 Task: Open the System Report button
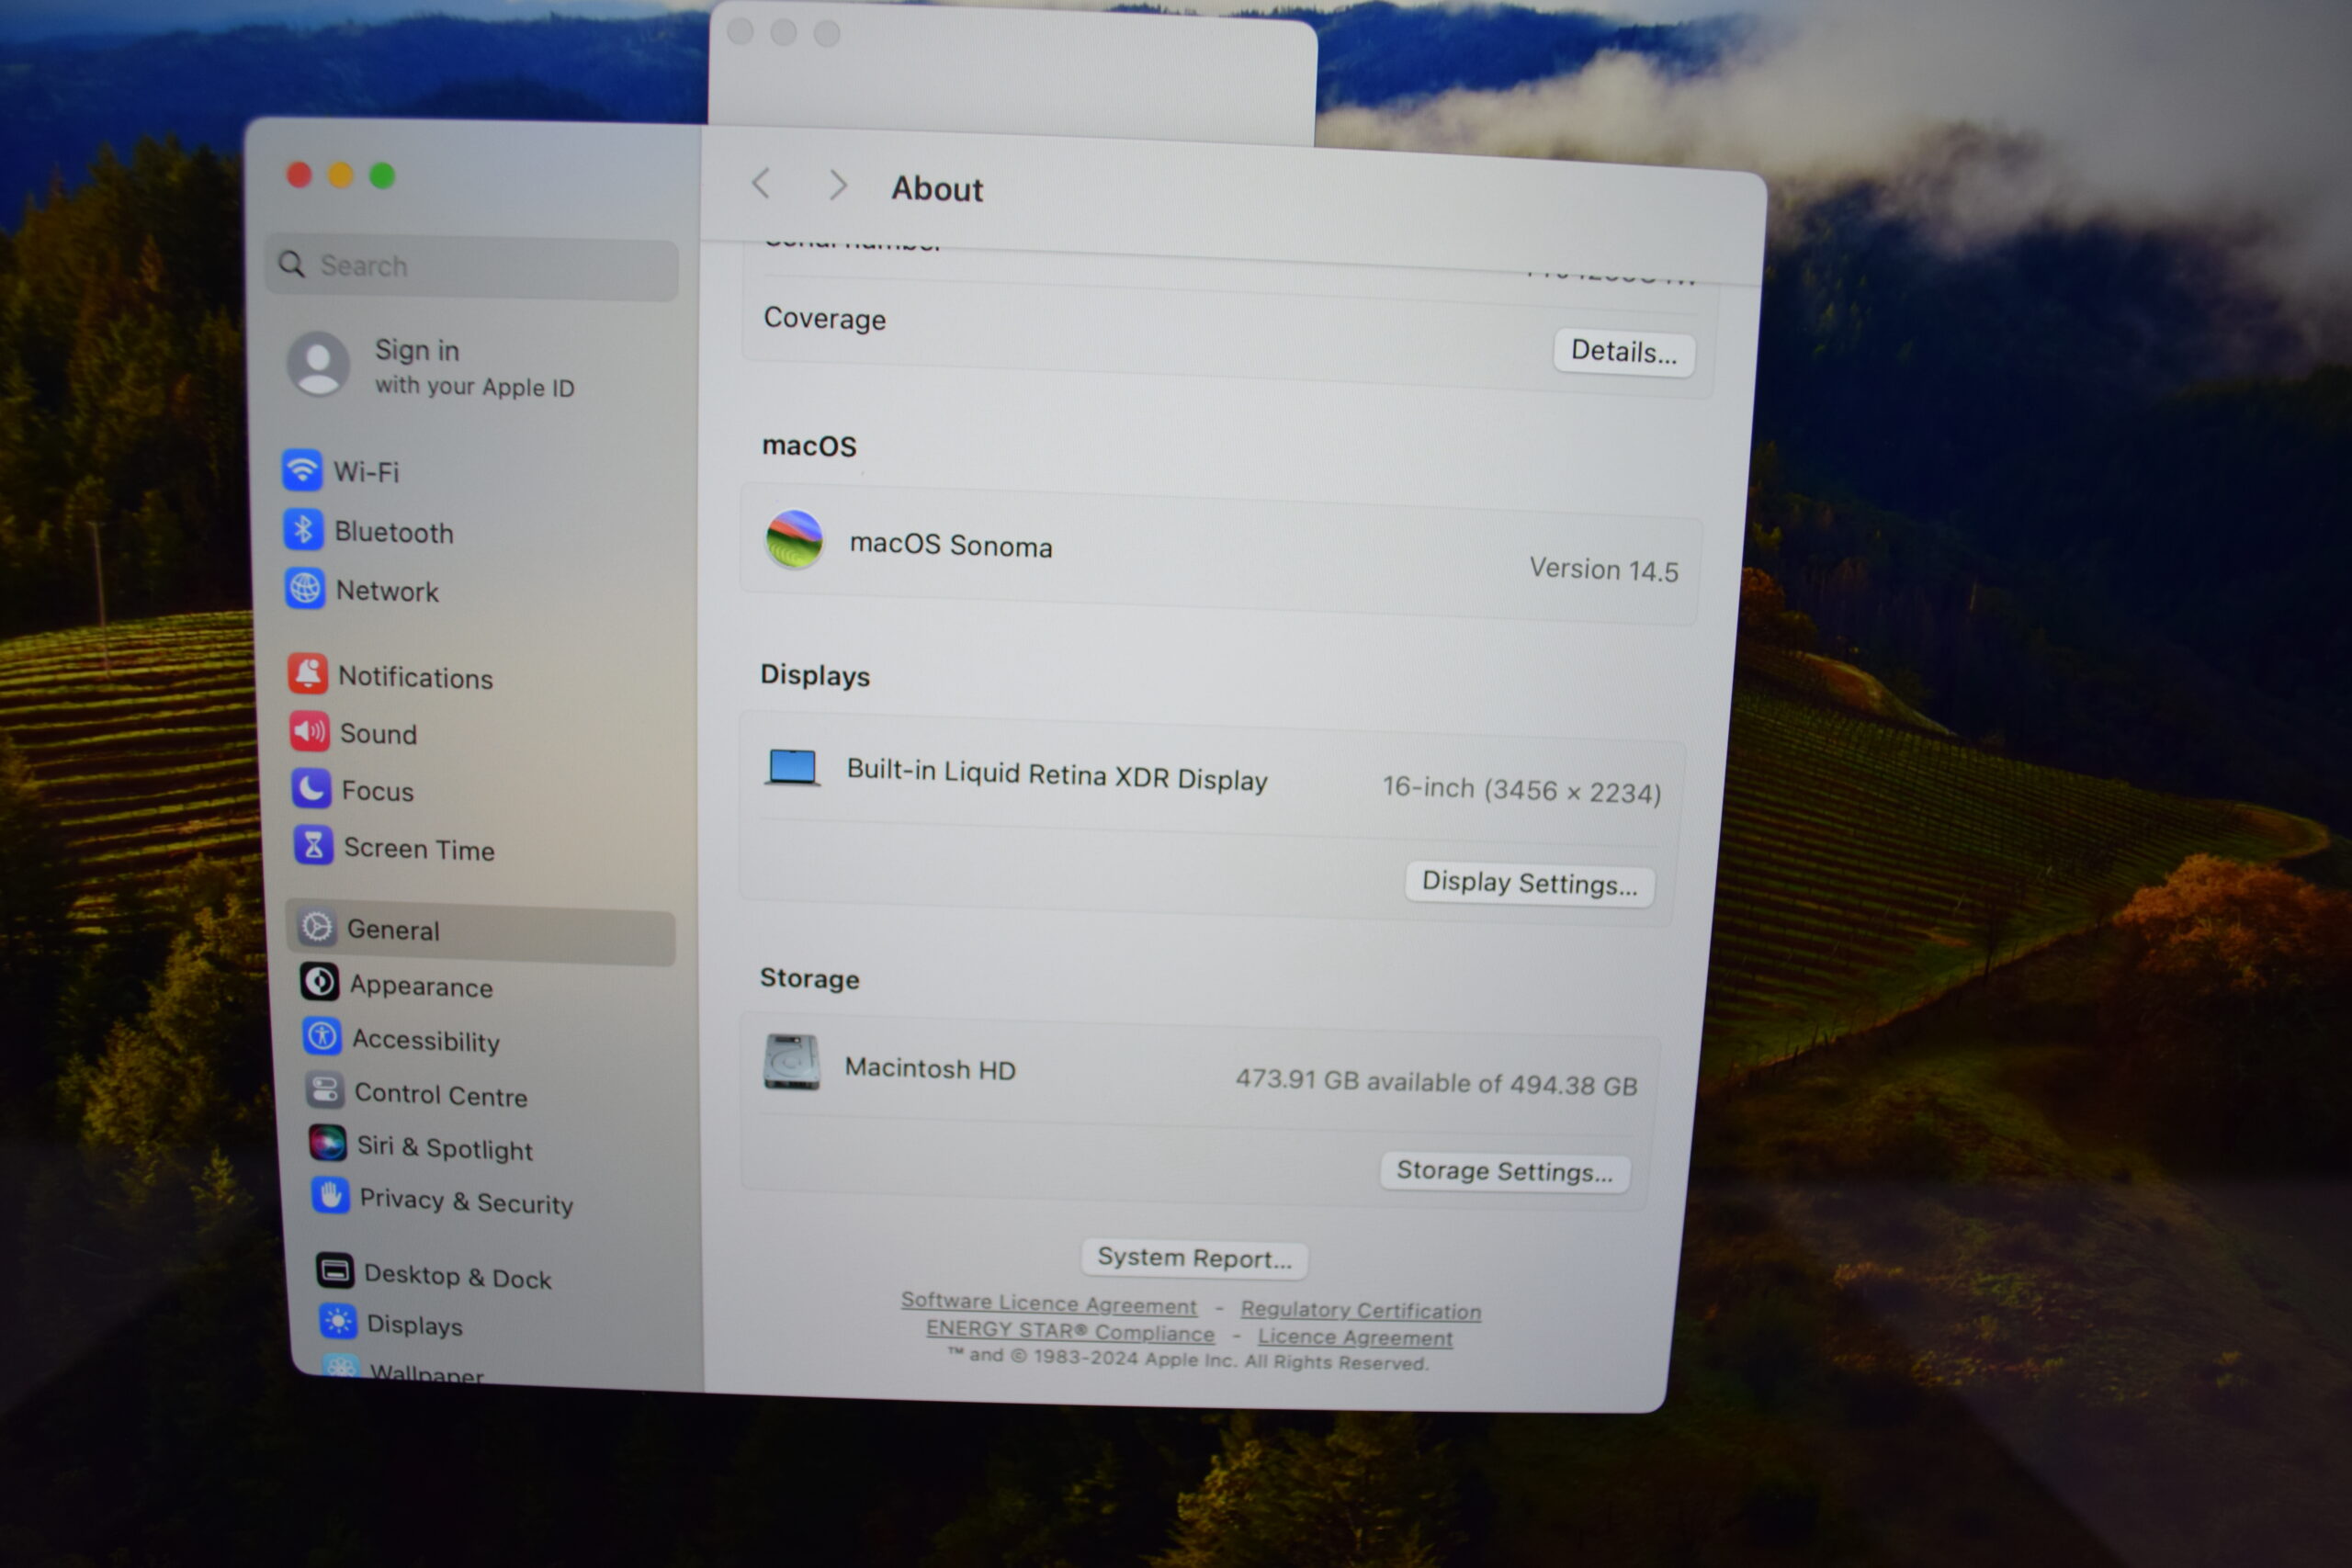1195,1258
